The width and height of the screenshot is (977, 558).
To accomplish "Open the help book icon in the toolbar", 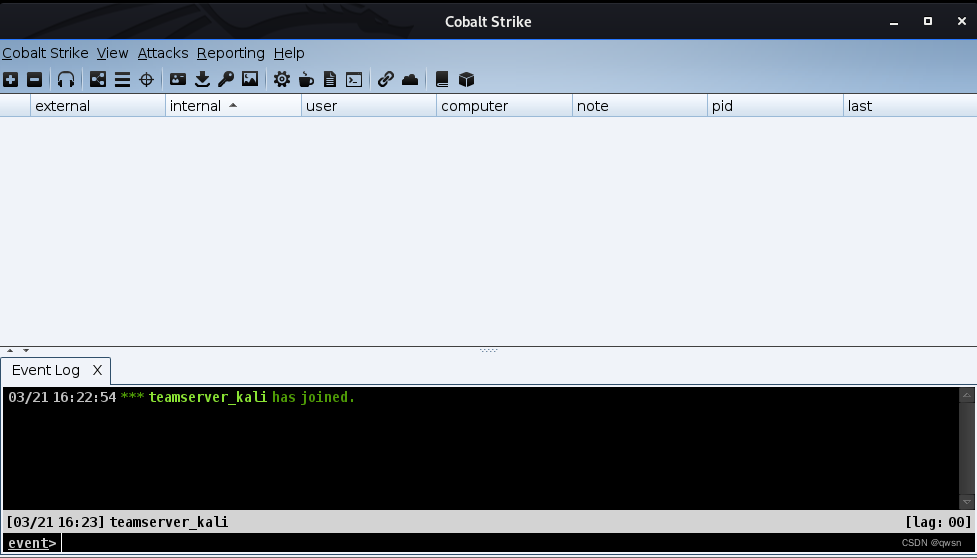I will point(442,79).
